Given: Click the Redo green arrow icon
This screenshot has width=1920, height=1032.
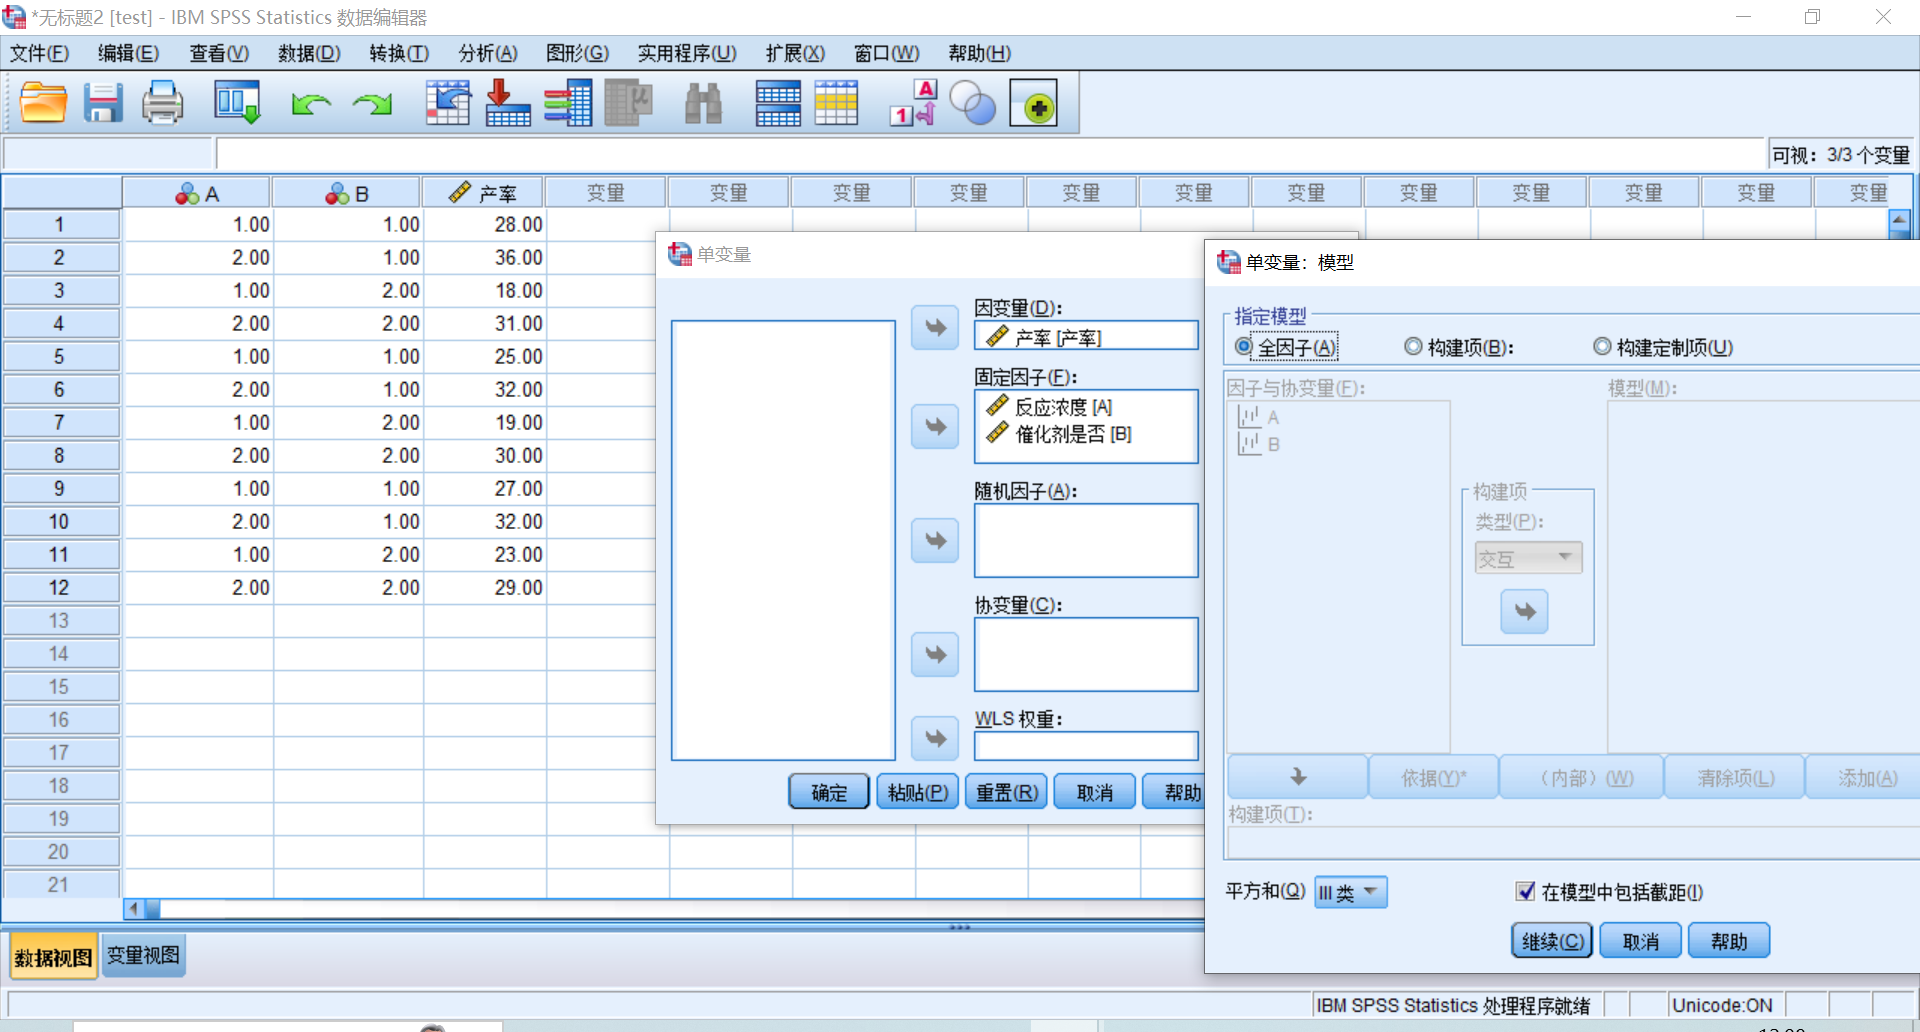Looking at the screenshot, I should 373,103.
